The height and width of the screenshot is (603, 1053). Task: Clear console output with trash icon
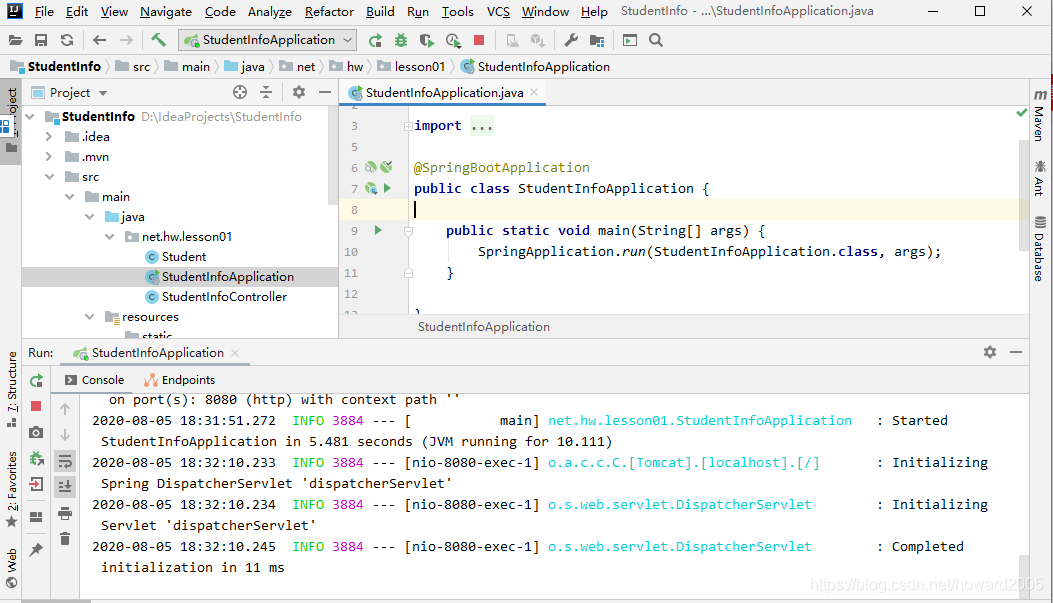pos(65,538)
